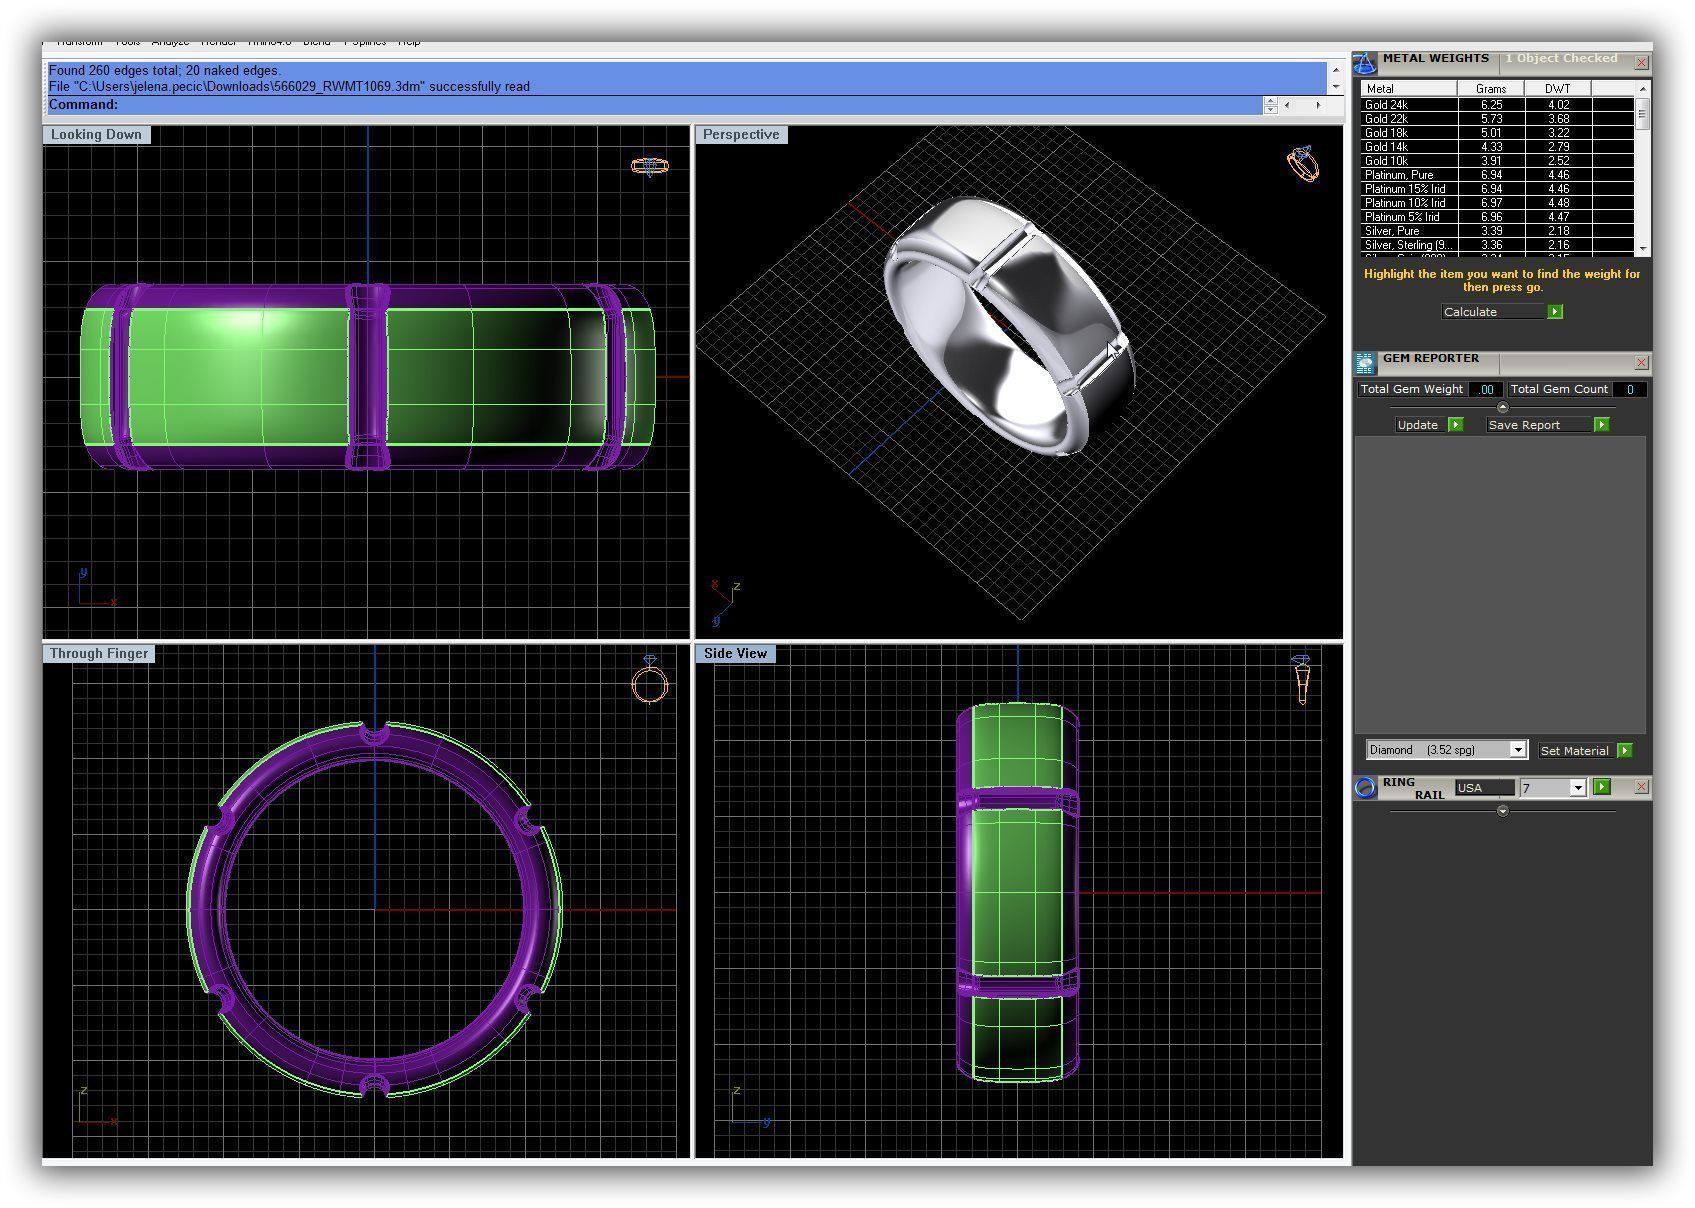Viewport: 1695px width, 1208px height.
Task: Select the Gold 18k row
Action: 1497,133
